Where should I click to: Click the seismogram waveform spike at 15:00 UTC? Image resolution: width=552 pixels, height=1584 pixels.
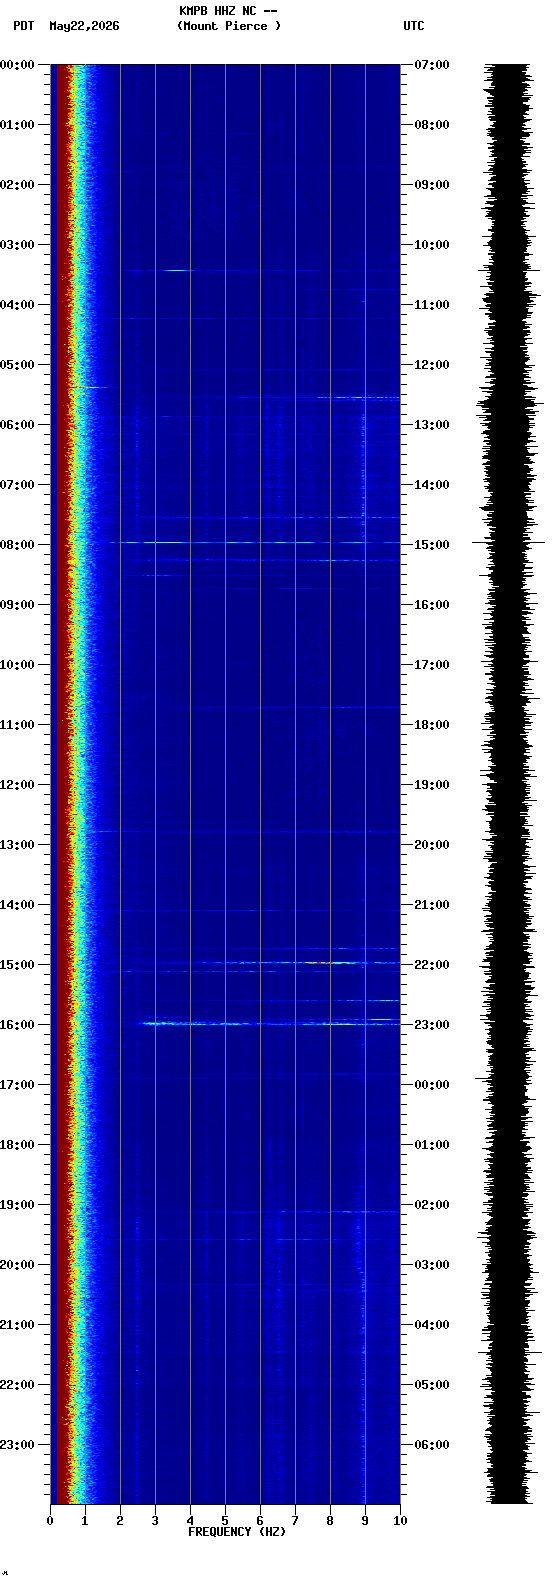(x=509, y=542)
